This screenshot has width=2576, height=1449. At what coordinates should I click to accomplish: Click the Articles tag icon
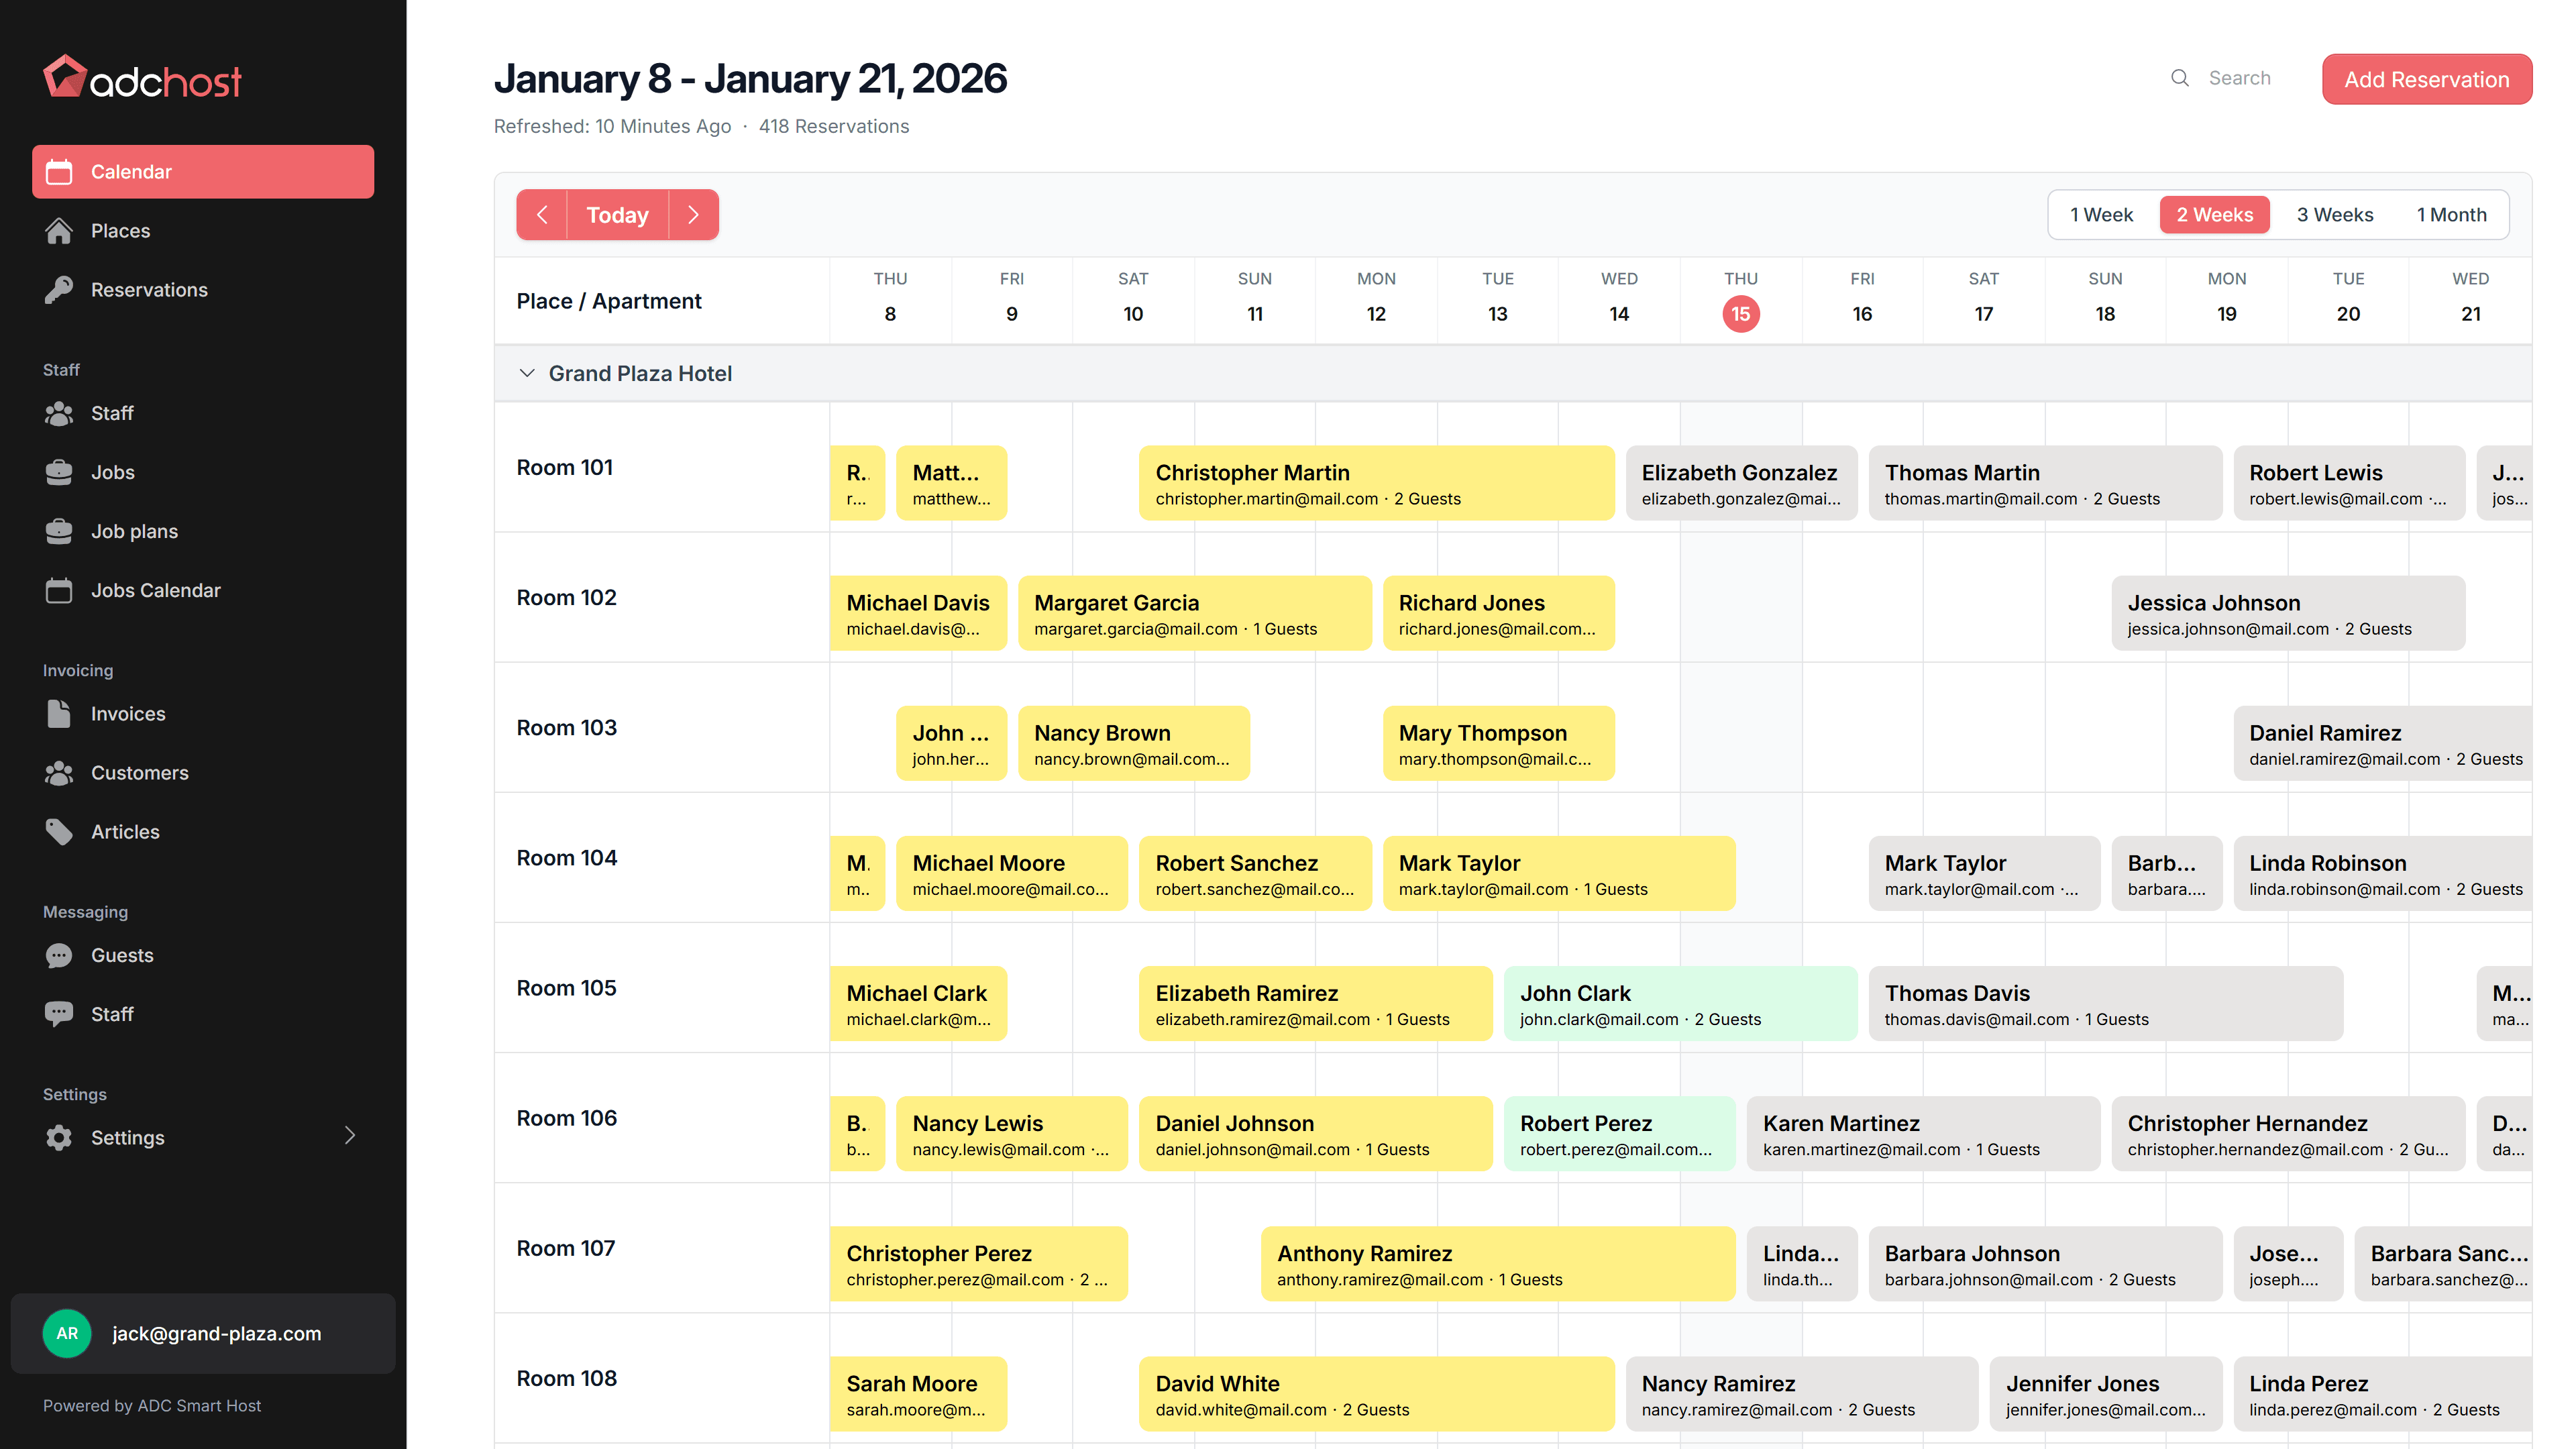click(60, 831)
